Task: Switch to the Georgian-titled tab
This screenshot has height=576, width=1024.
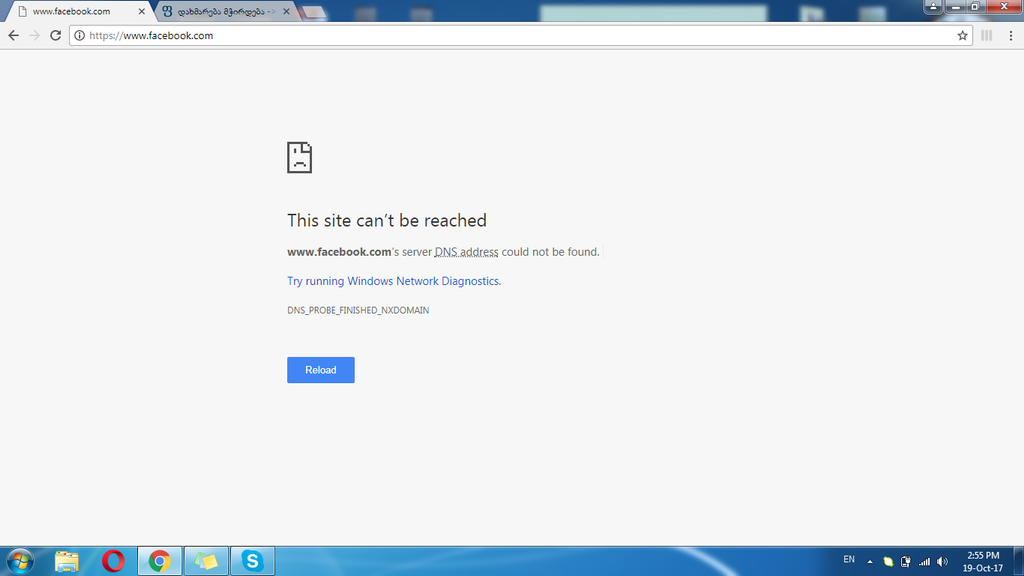Action: 225,11
